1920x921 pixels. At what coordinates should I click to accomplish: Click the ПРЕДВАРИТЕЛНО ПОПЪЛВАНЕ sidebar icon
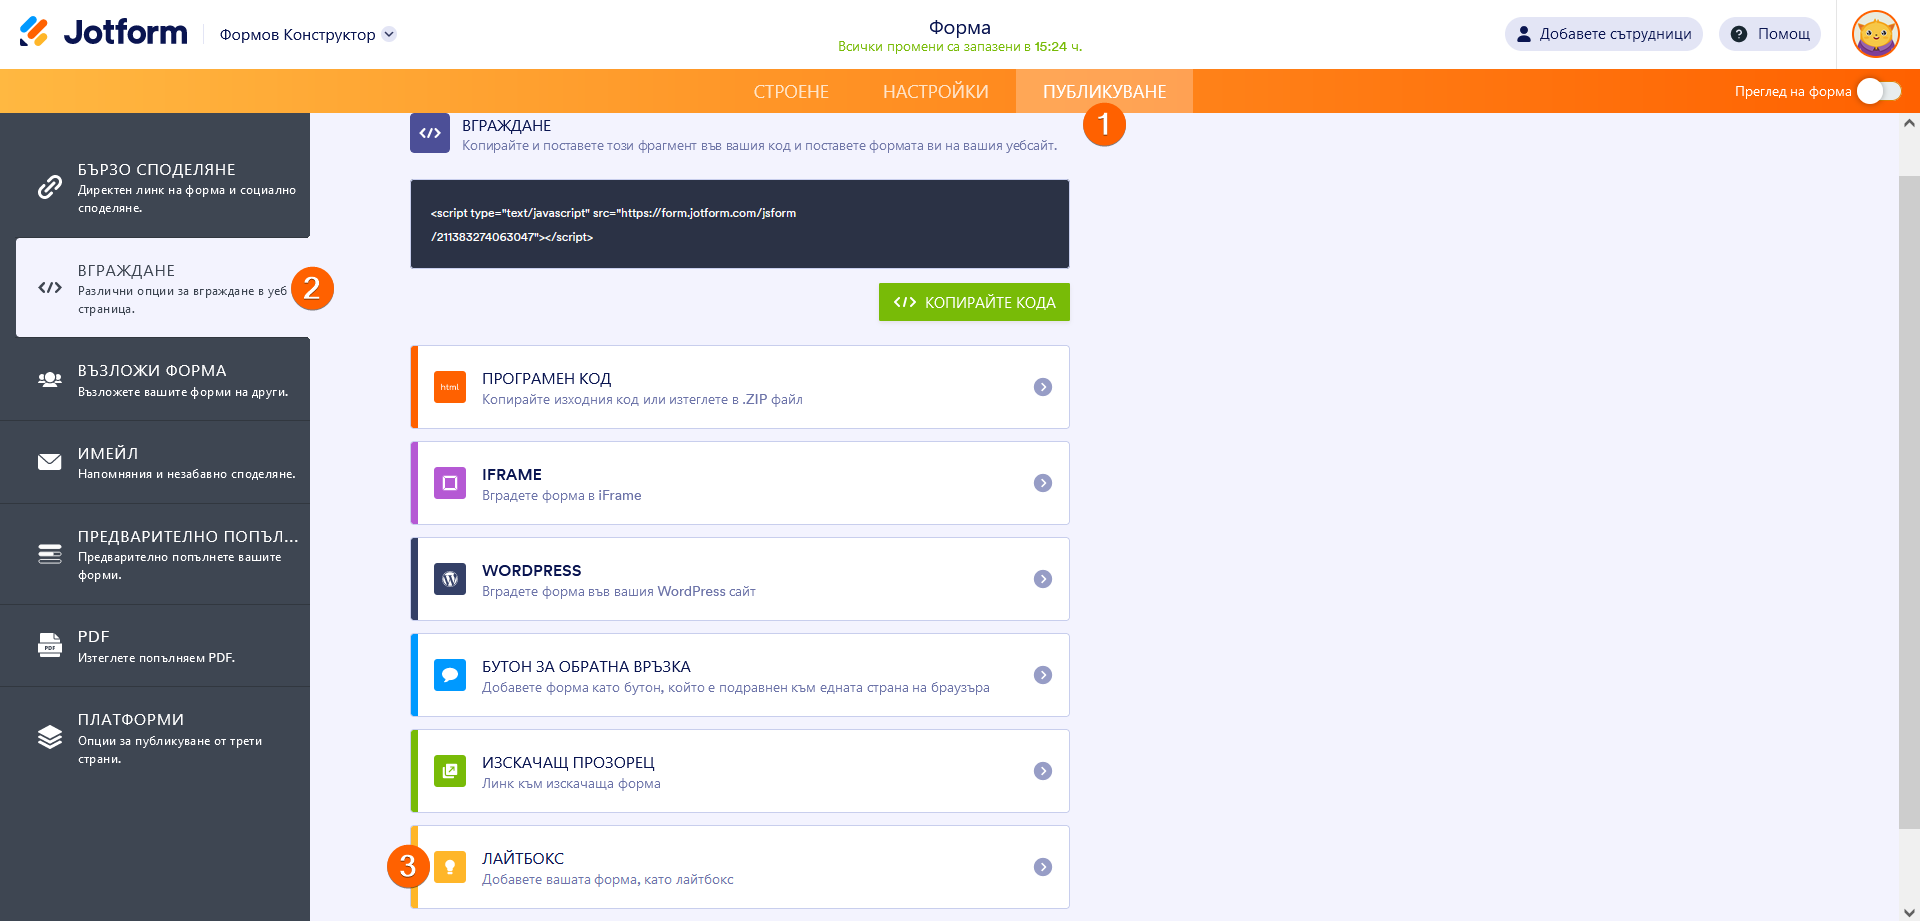[x=50, y=554]
